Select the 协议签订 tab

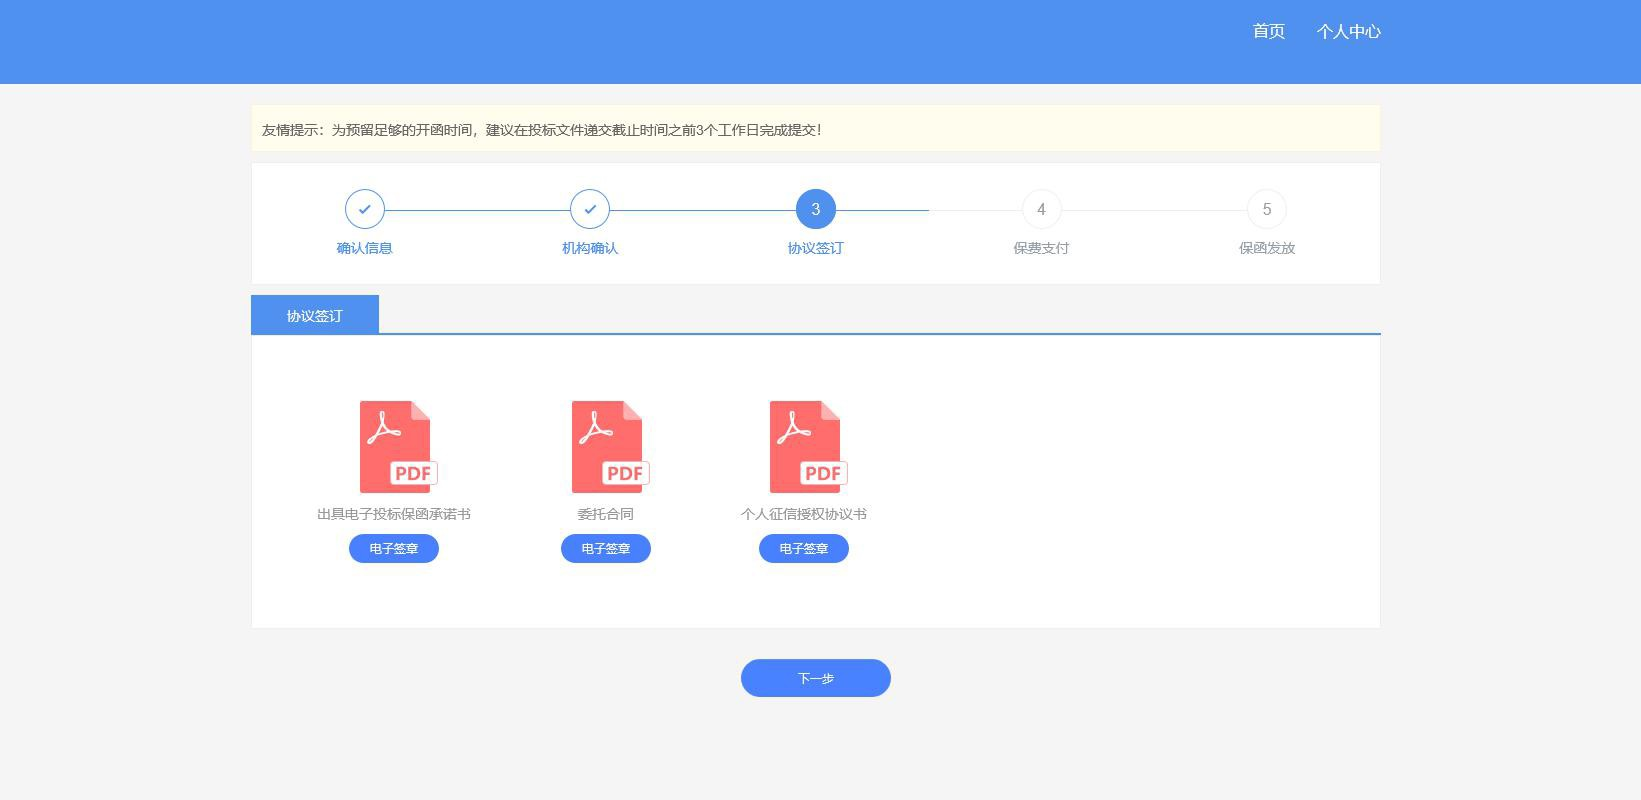pyautogui.click(x=315, y=315)
